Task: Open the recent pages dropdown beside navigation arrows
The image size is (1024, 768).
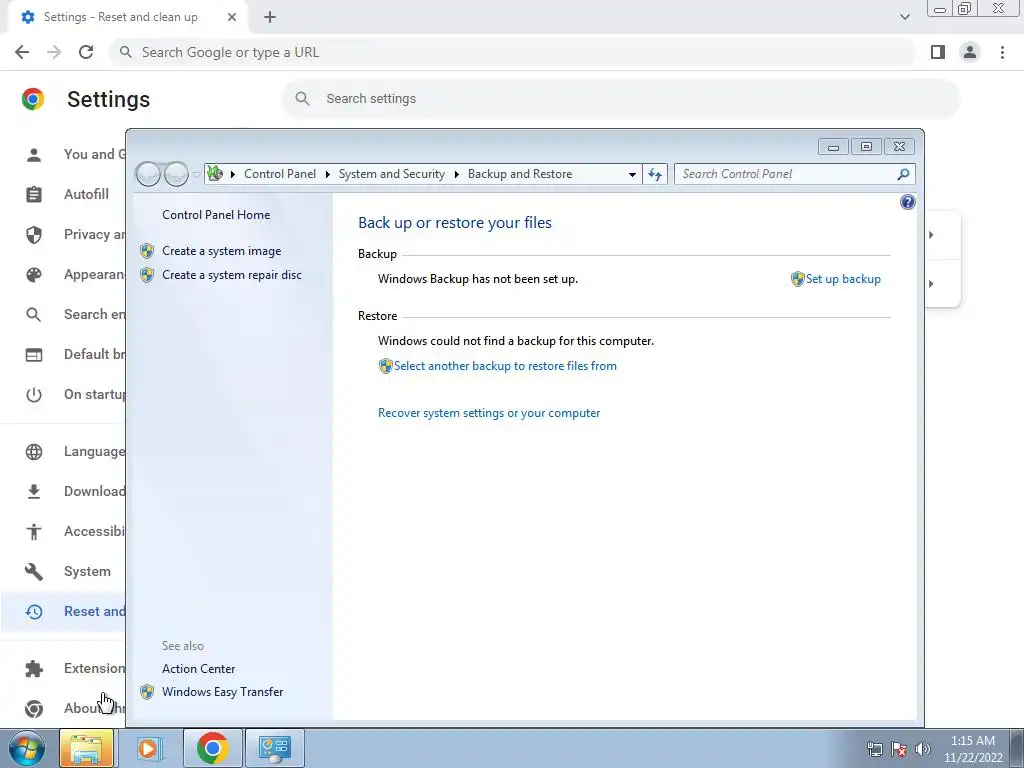Action: click(x=196, y=175)
